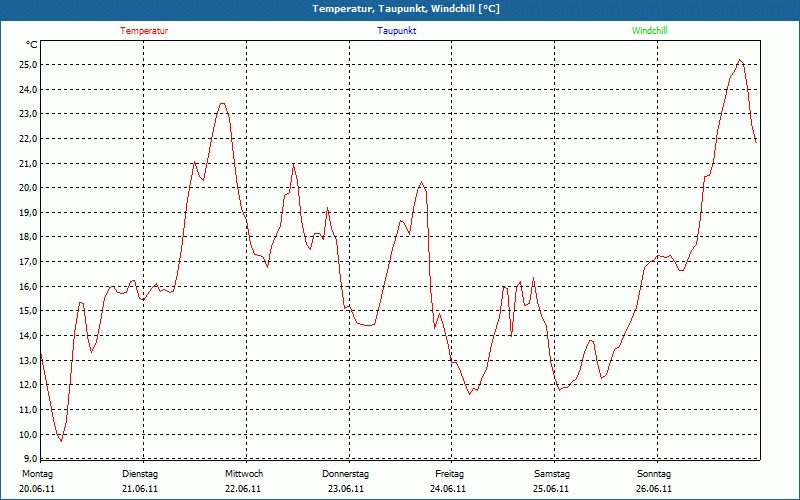Click the 15,0 y-axis value
The image size is (800, 500).
tap(29, 311)
